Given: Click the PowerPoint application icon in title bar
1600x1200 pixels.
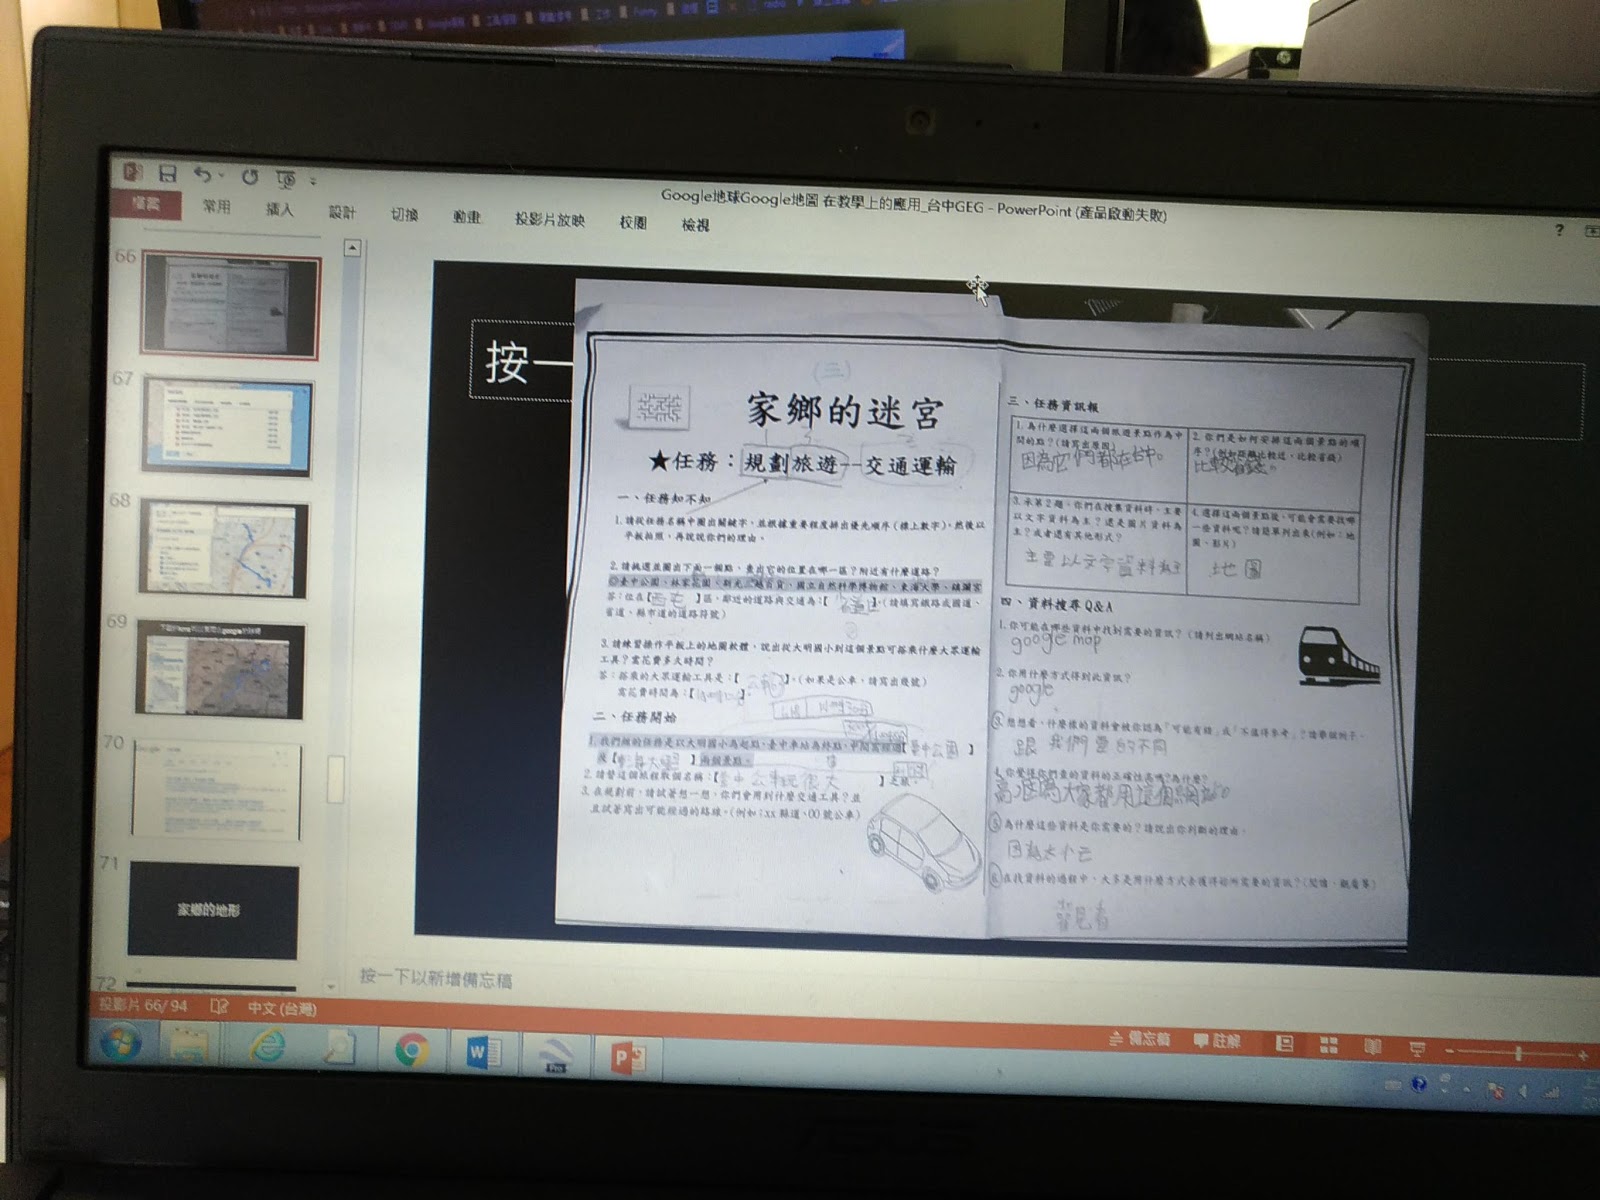Looking at the screenshot, I should pos(133,171).
